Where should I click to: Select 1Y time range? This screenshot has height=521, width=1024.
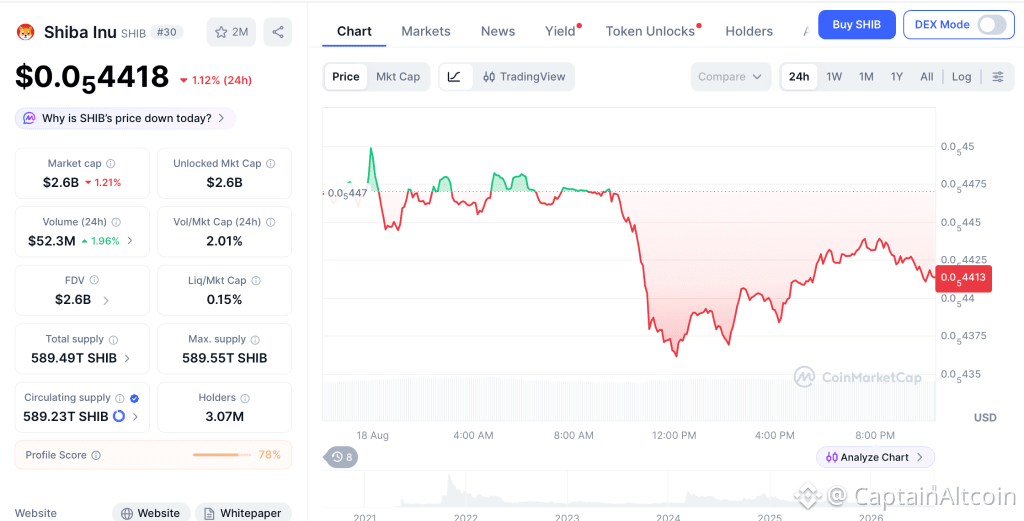point(897,77)
